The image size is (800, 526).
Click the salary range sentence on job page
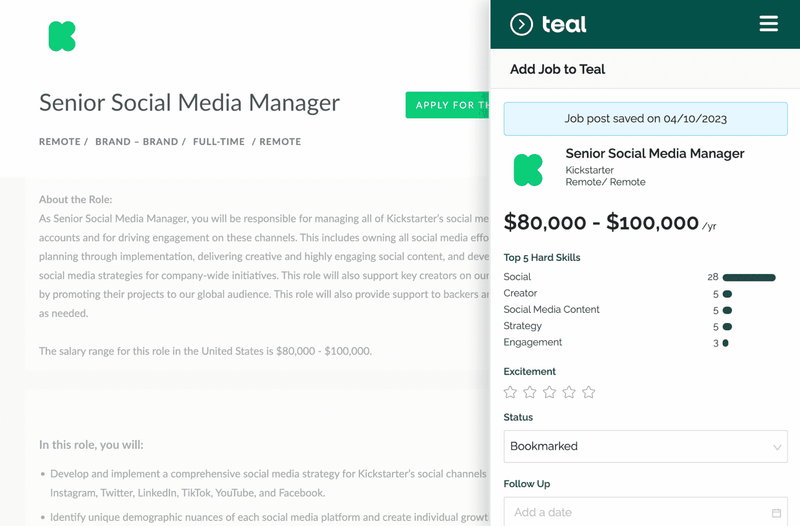coord(205,351)
